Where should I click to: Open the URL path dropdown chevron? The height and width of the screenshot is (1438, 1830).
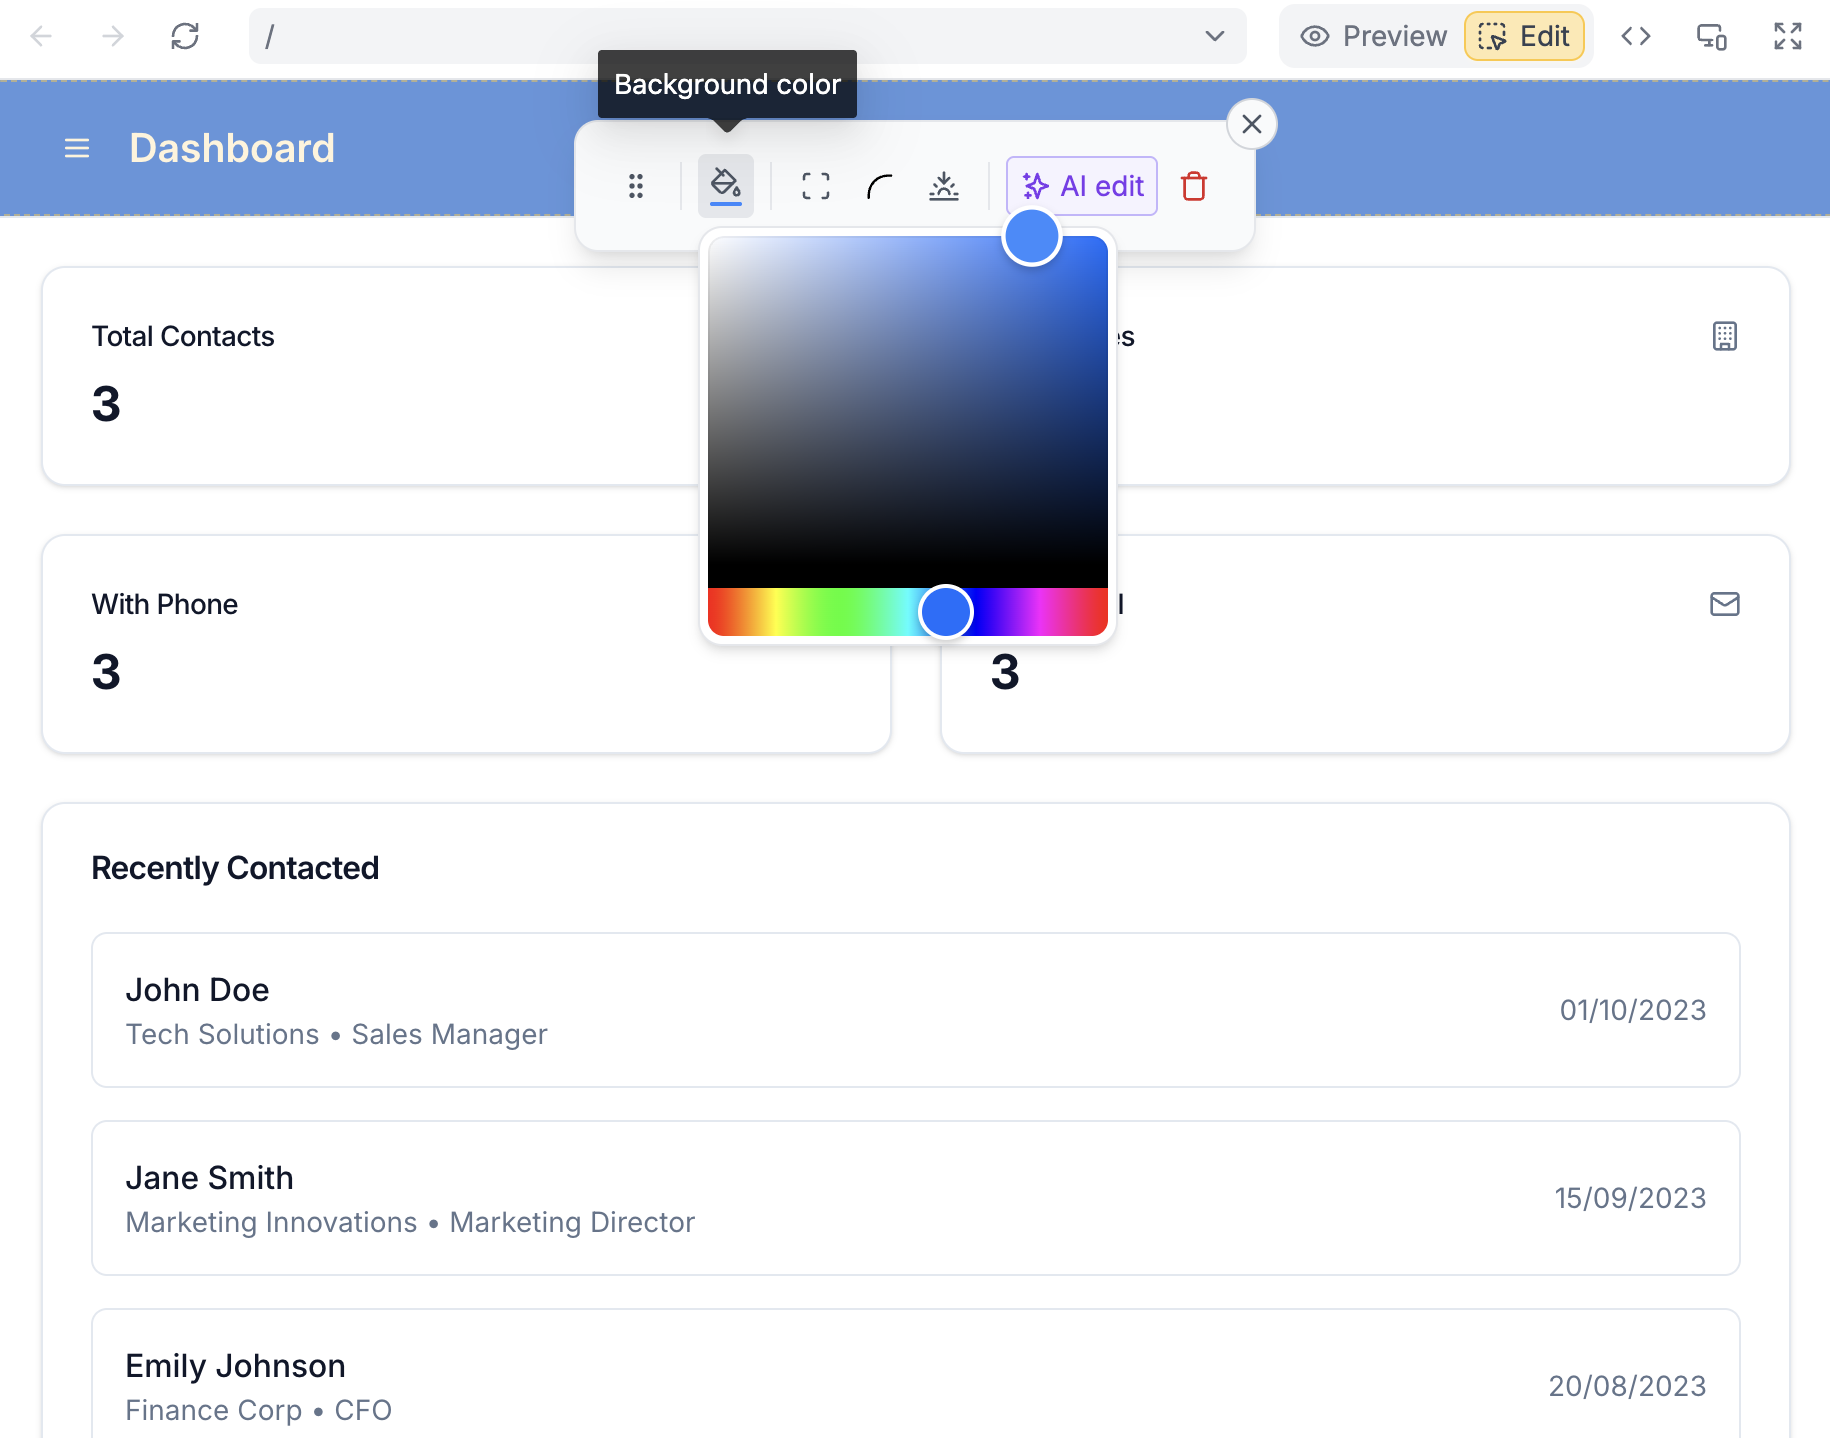coord(1215,37)
